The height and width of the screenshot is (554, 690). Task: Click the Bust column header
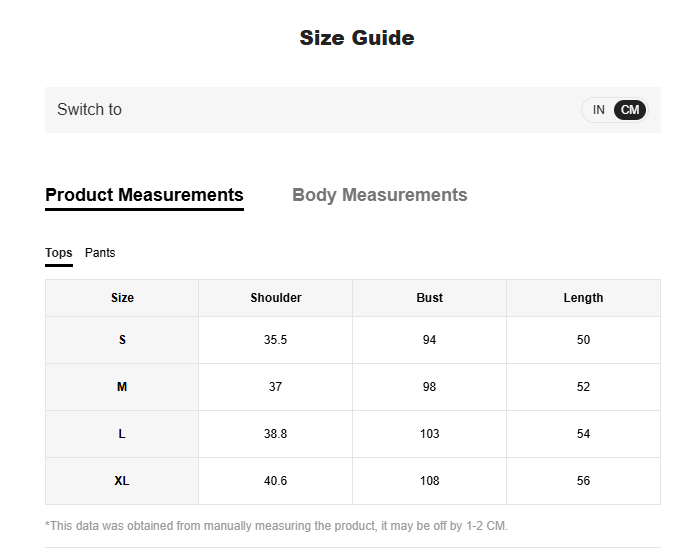(429, 298)
